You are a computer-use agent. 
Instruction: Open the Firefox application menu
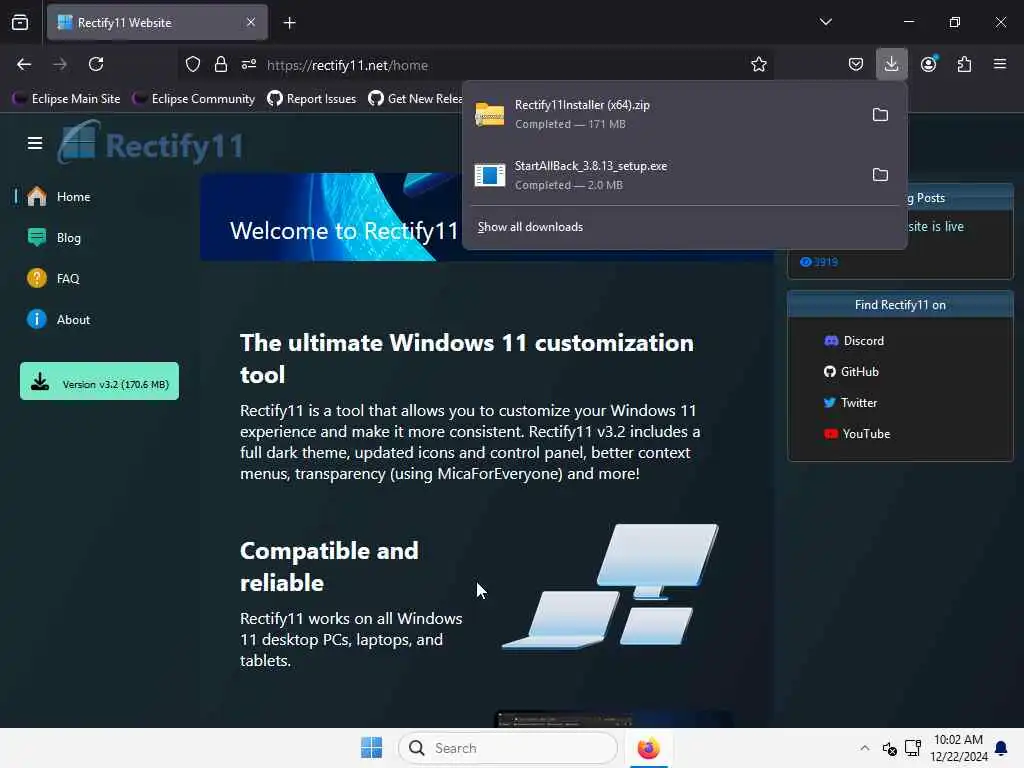pos(1000,64)
